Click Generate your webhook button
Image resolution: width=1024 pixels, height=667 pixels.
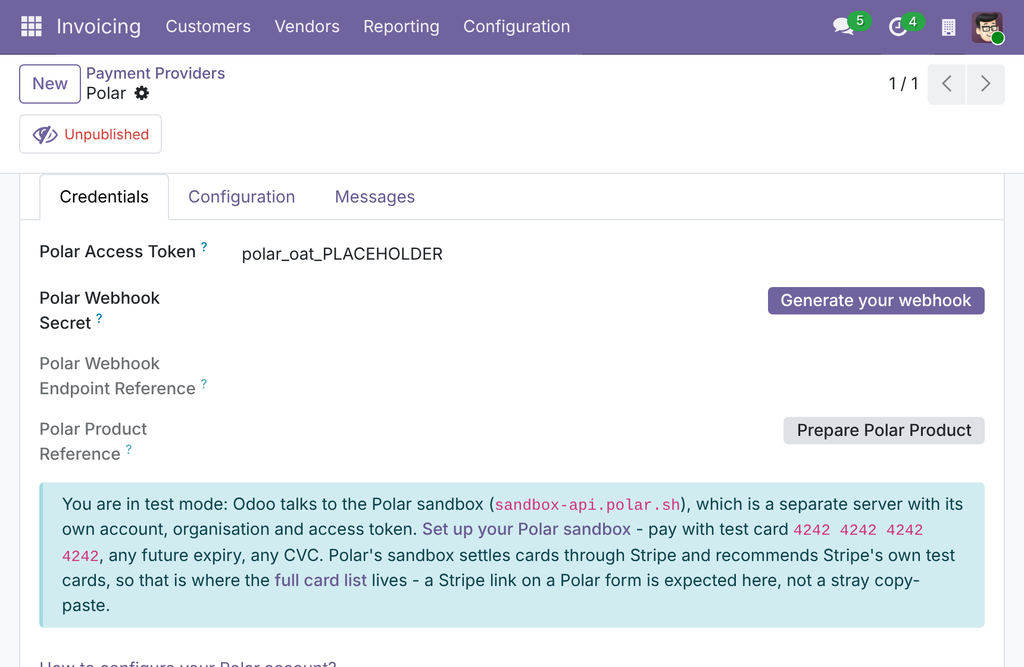coord(876,301)
